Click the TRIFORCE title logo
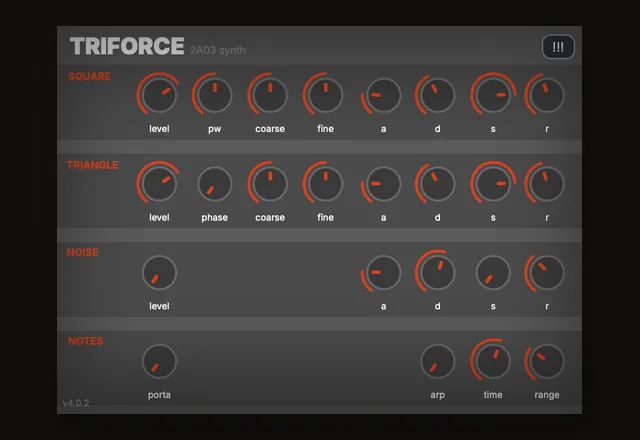Image resolution: width=640 pixels, height=440 pixels. point(127,46)
